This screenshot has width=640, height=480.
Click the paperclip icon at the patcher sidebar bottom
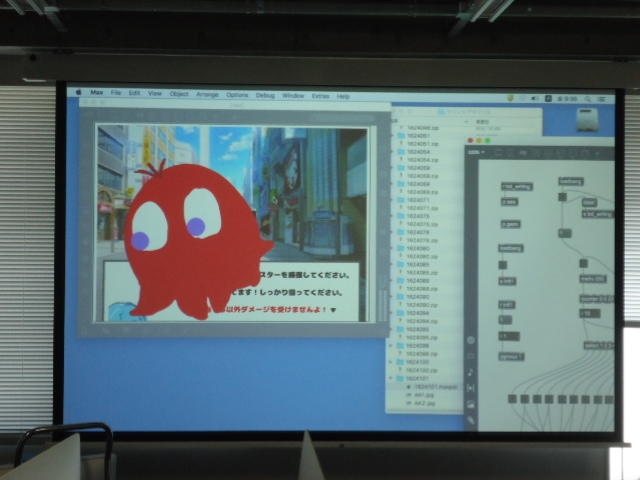coord(471,420)
